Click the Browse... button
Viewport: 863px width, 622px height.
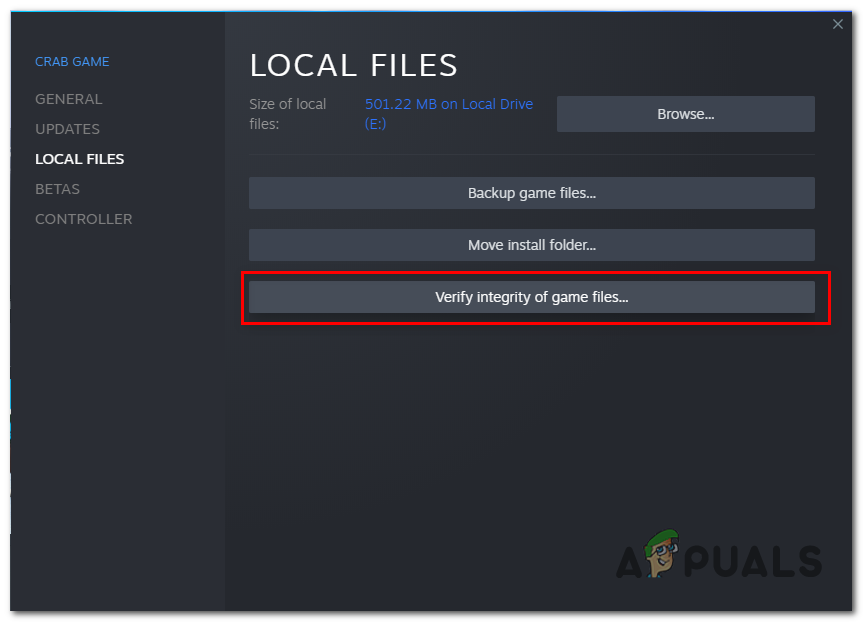coord(685,114)
